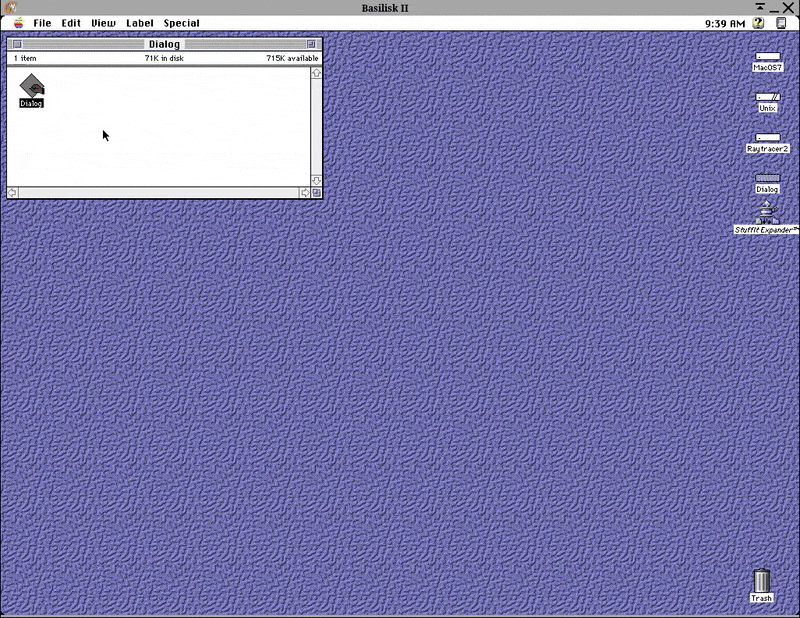Screen dimensions: 800x618
Task: Open the Label menu
Action: (x=140, y=23)
